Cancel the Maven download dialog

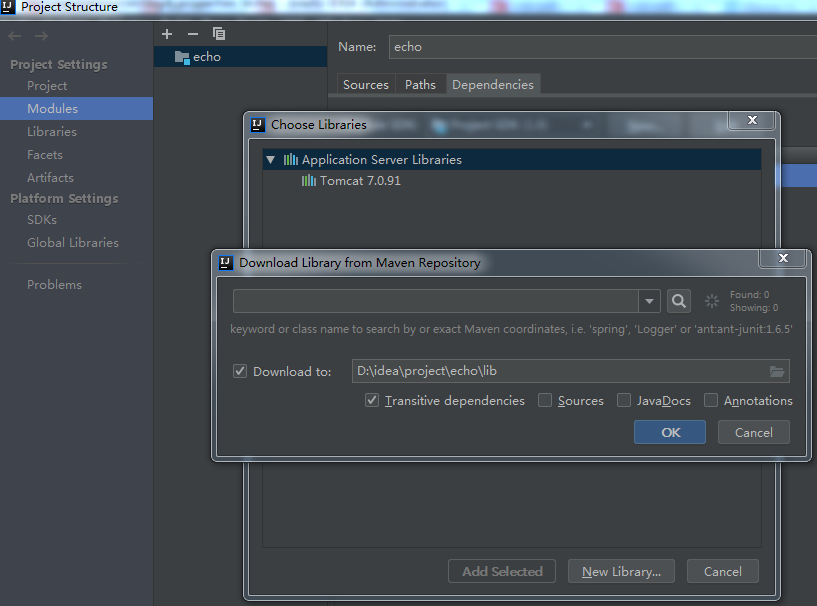coord(753,432)
